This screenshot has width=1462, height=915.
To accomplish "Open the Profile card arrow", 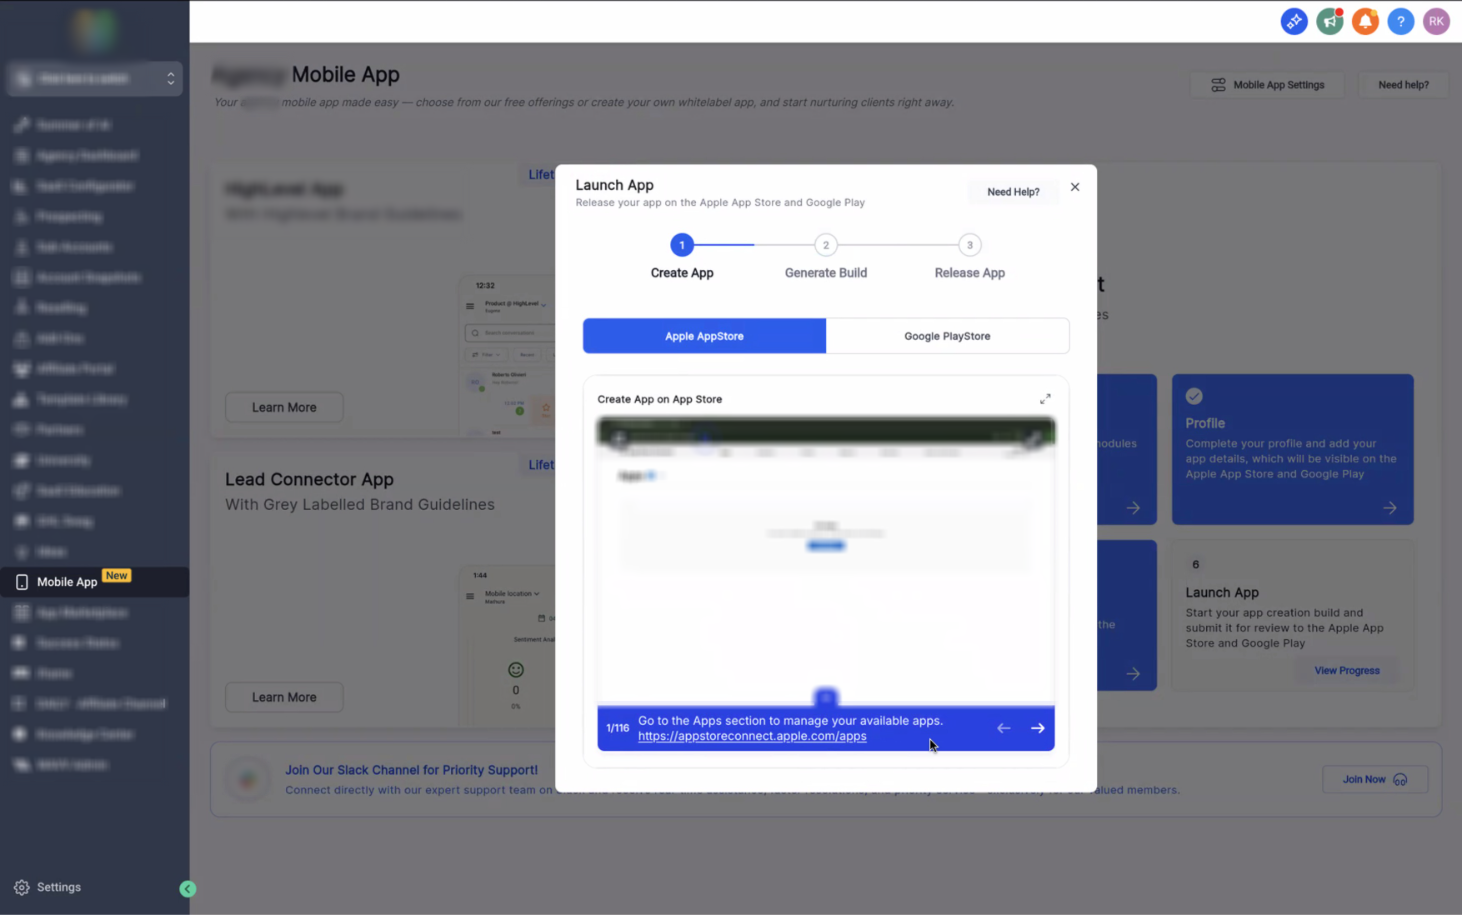I will [1390, 508].
